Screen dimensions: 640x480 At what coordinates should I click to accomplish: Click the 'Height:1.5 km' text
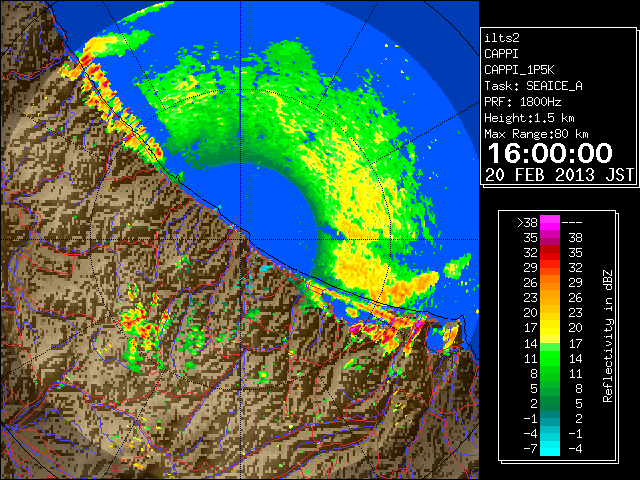[529, 118]
